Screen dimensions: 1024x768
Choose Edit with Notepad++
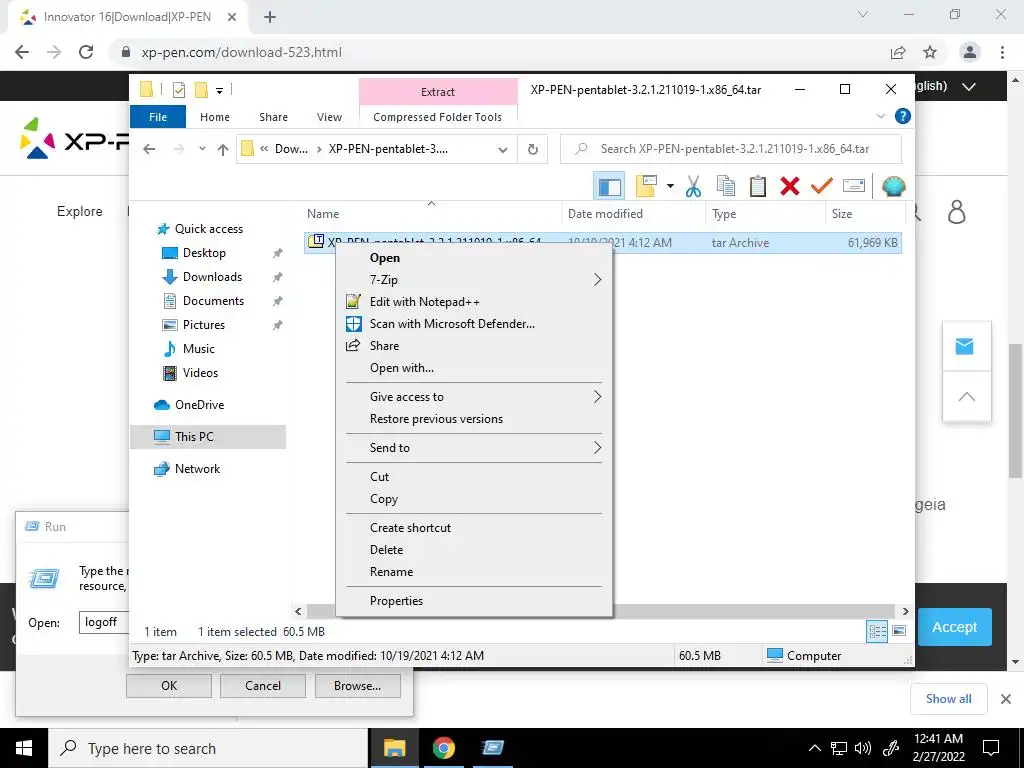pyautogui.click(x=472, y=302)
